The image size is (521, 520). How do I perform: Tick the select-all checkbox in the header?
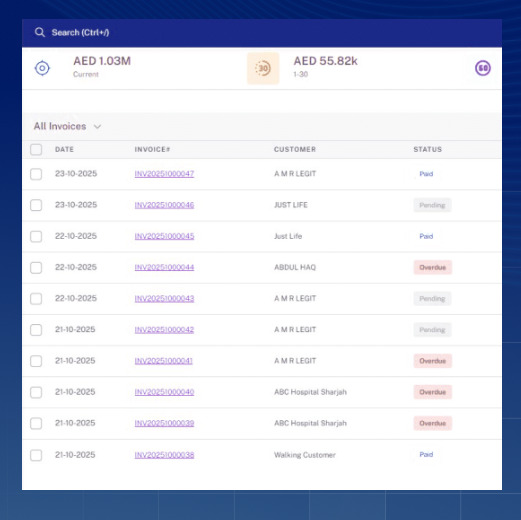(x=36, y=149)
